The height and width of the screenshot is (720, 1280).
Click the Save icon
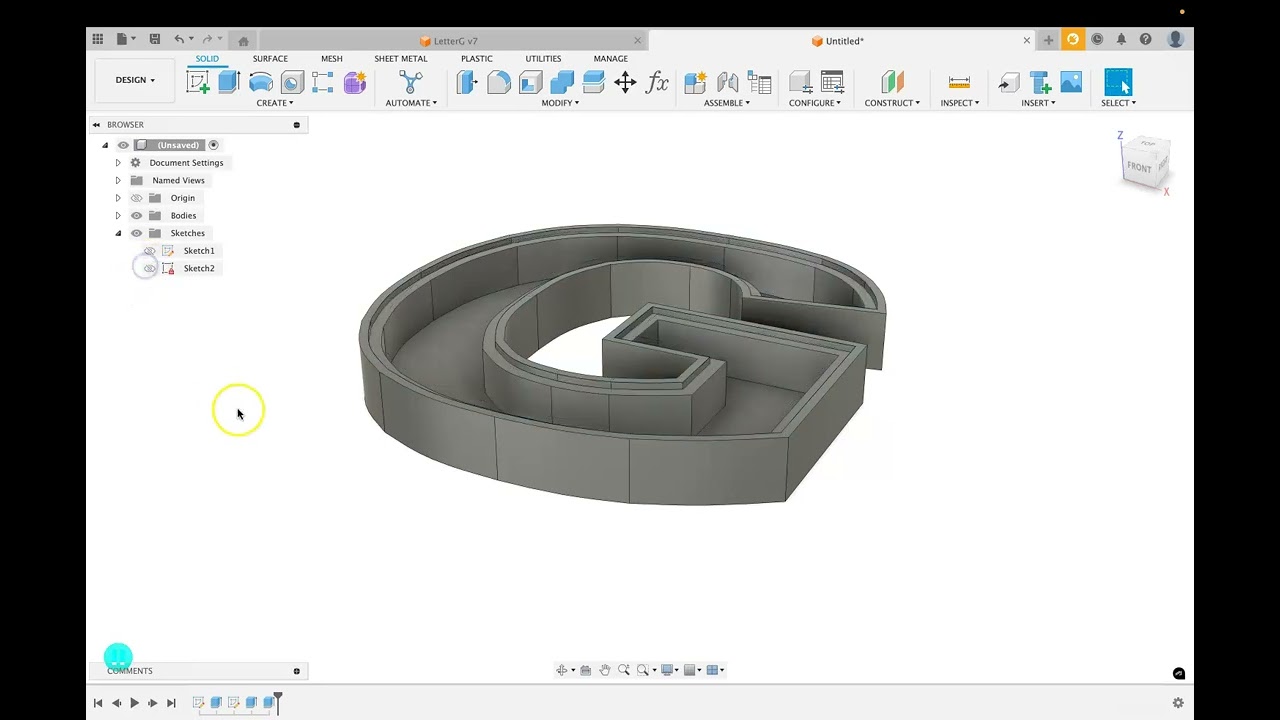click(x=155, y=39)
